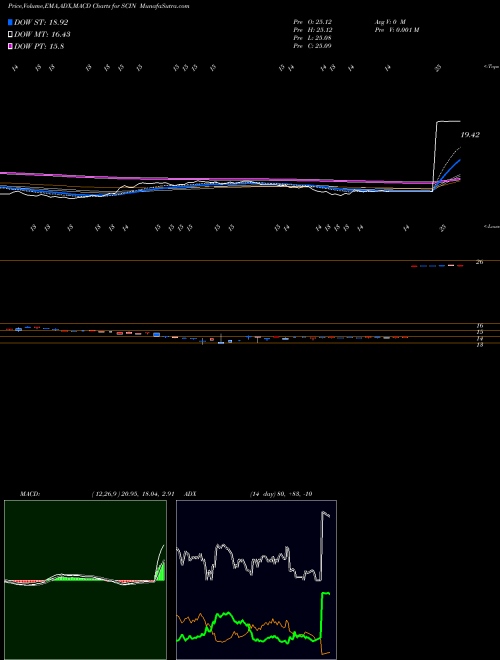Click the 'Pre O: 23.12' value
Image resolution: width=500 pixels, height=660 pixels.
[x=313, y=21]
